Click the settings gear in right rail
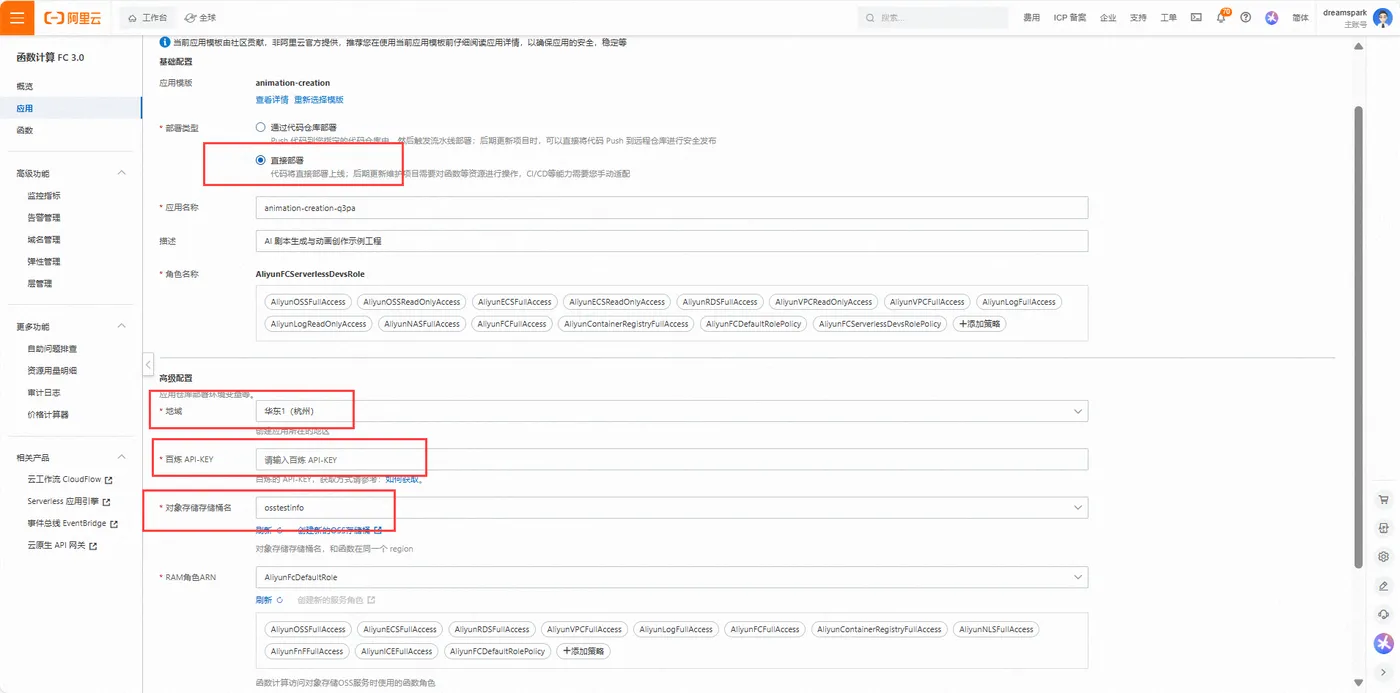The width and height of the screenshot is (1400, 693). click(x=1384, y=557)
